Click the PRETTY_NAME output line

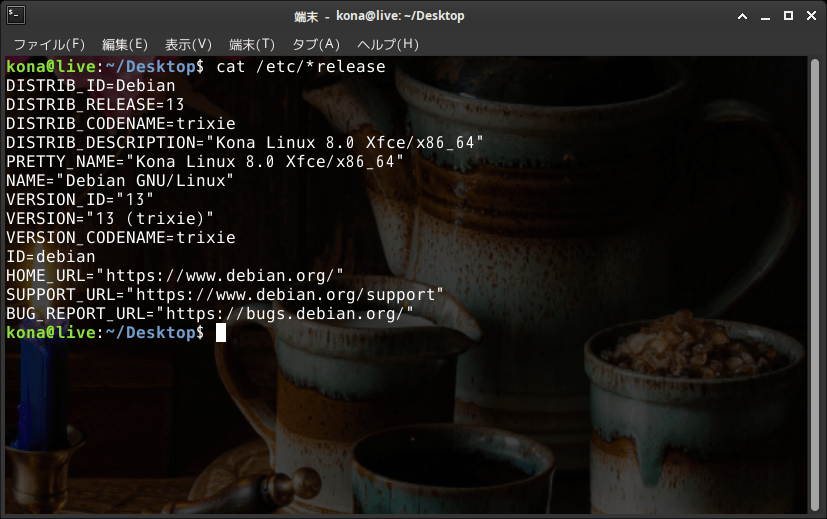pos(205,162)
